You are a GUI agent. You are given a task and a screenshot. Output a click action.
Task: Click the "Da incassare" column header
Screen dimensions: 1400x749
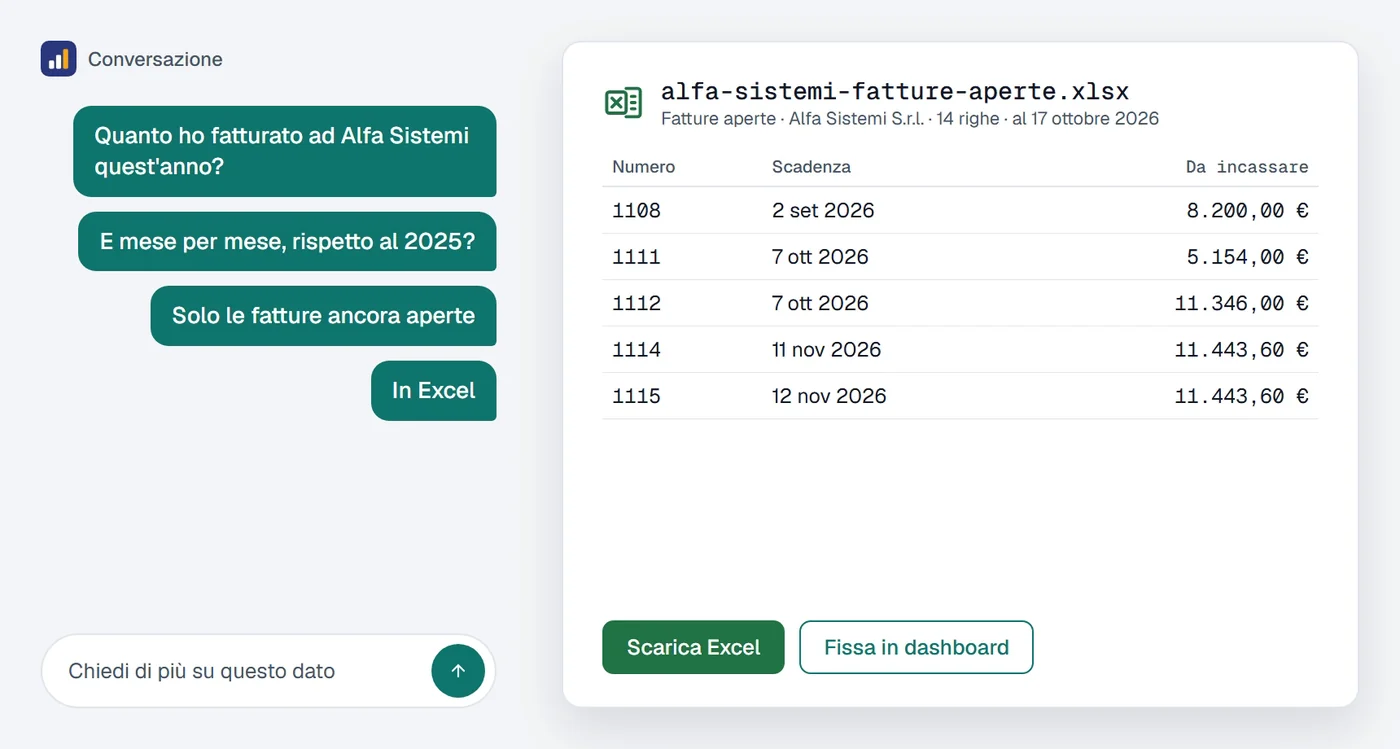(1247, 167)
